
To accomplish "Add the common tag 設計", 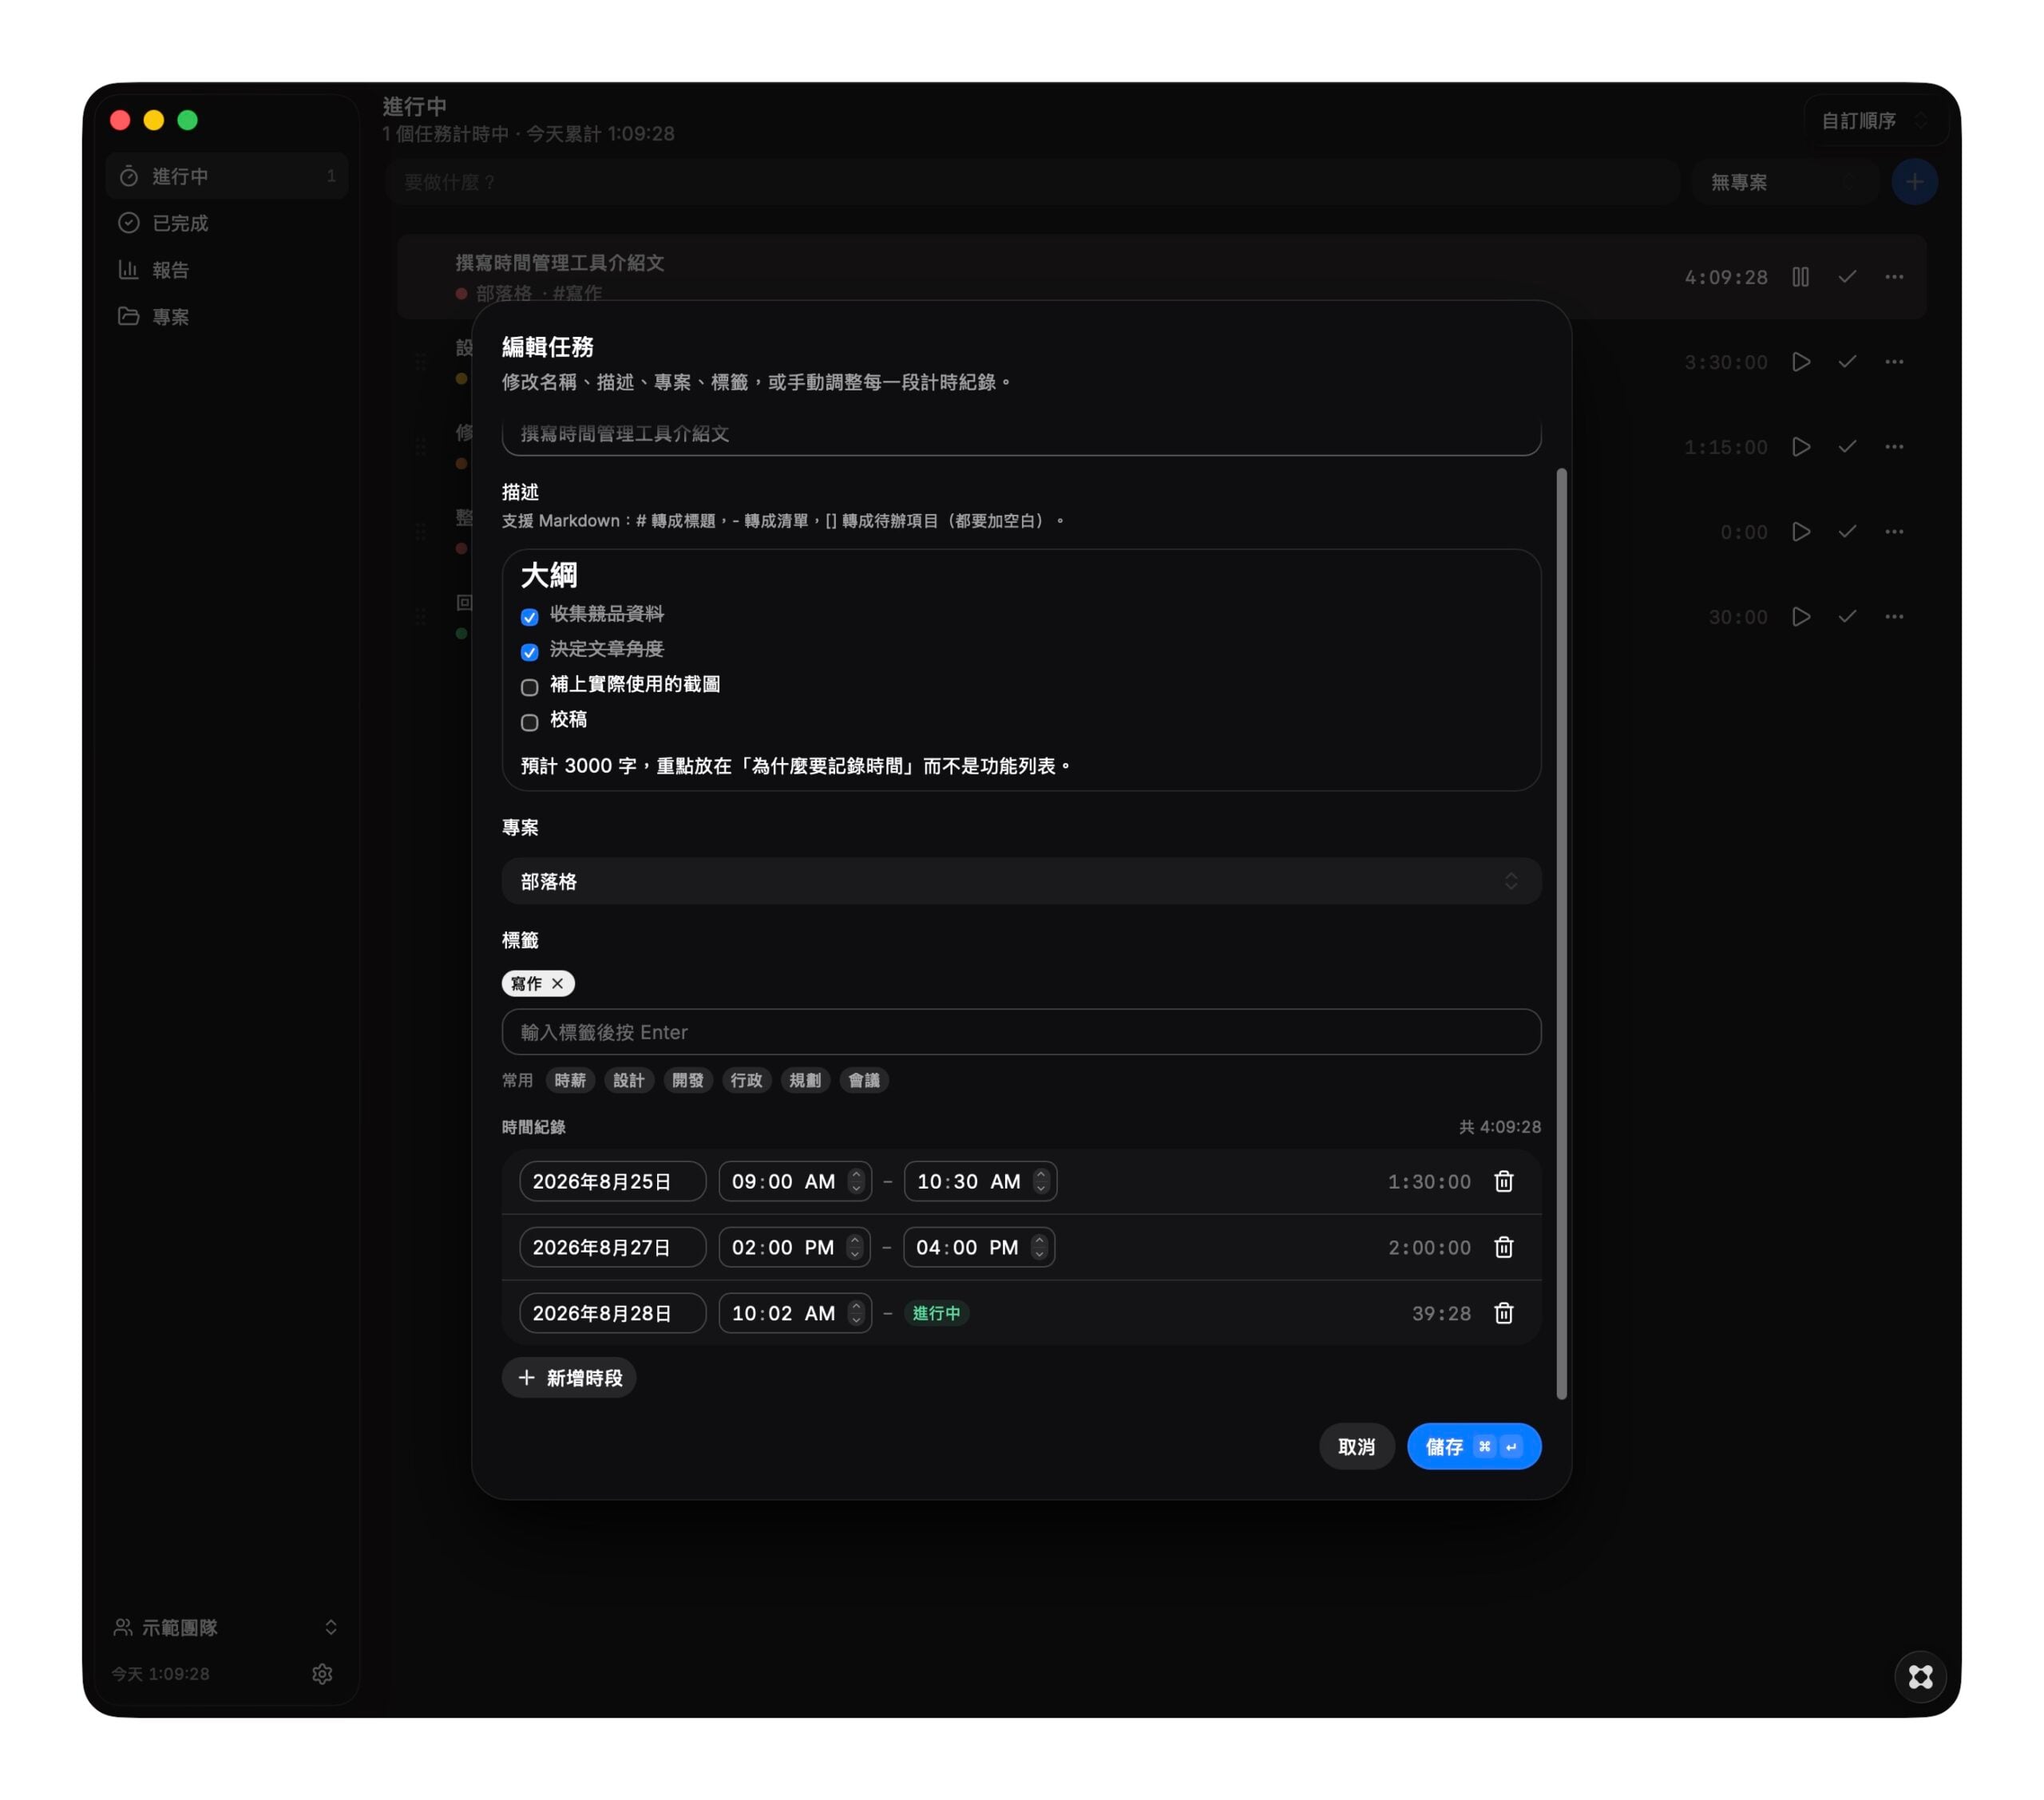I will [x=629, y=1080].
